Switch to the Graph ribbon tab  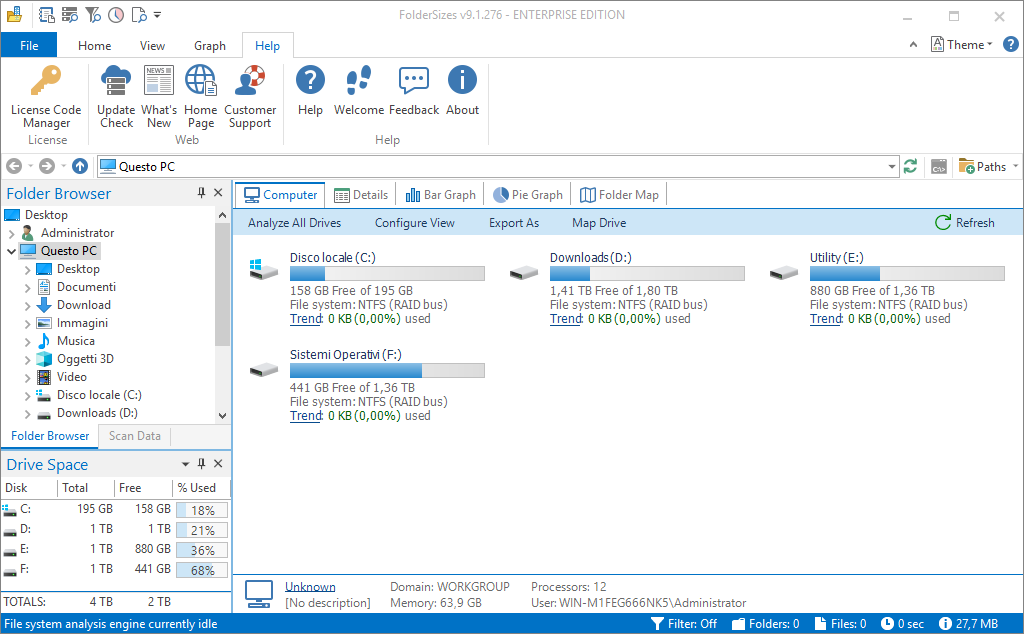coord(210,46)
